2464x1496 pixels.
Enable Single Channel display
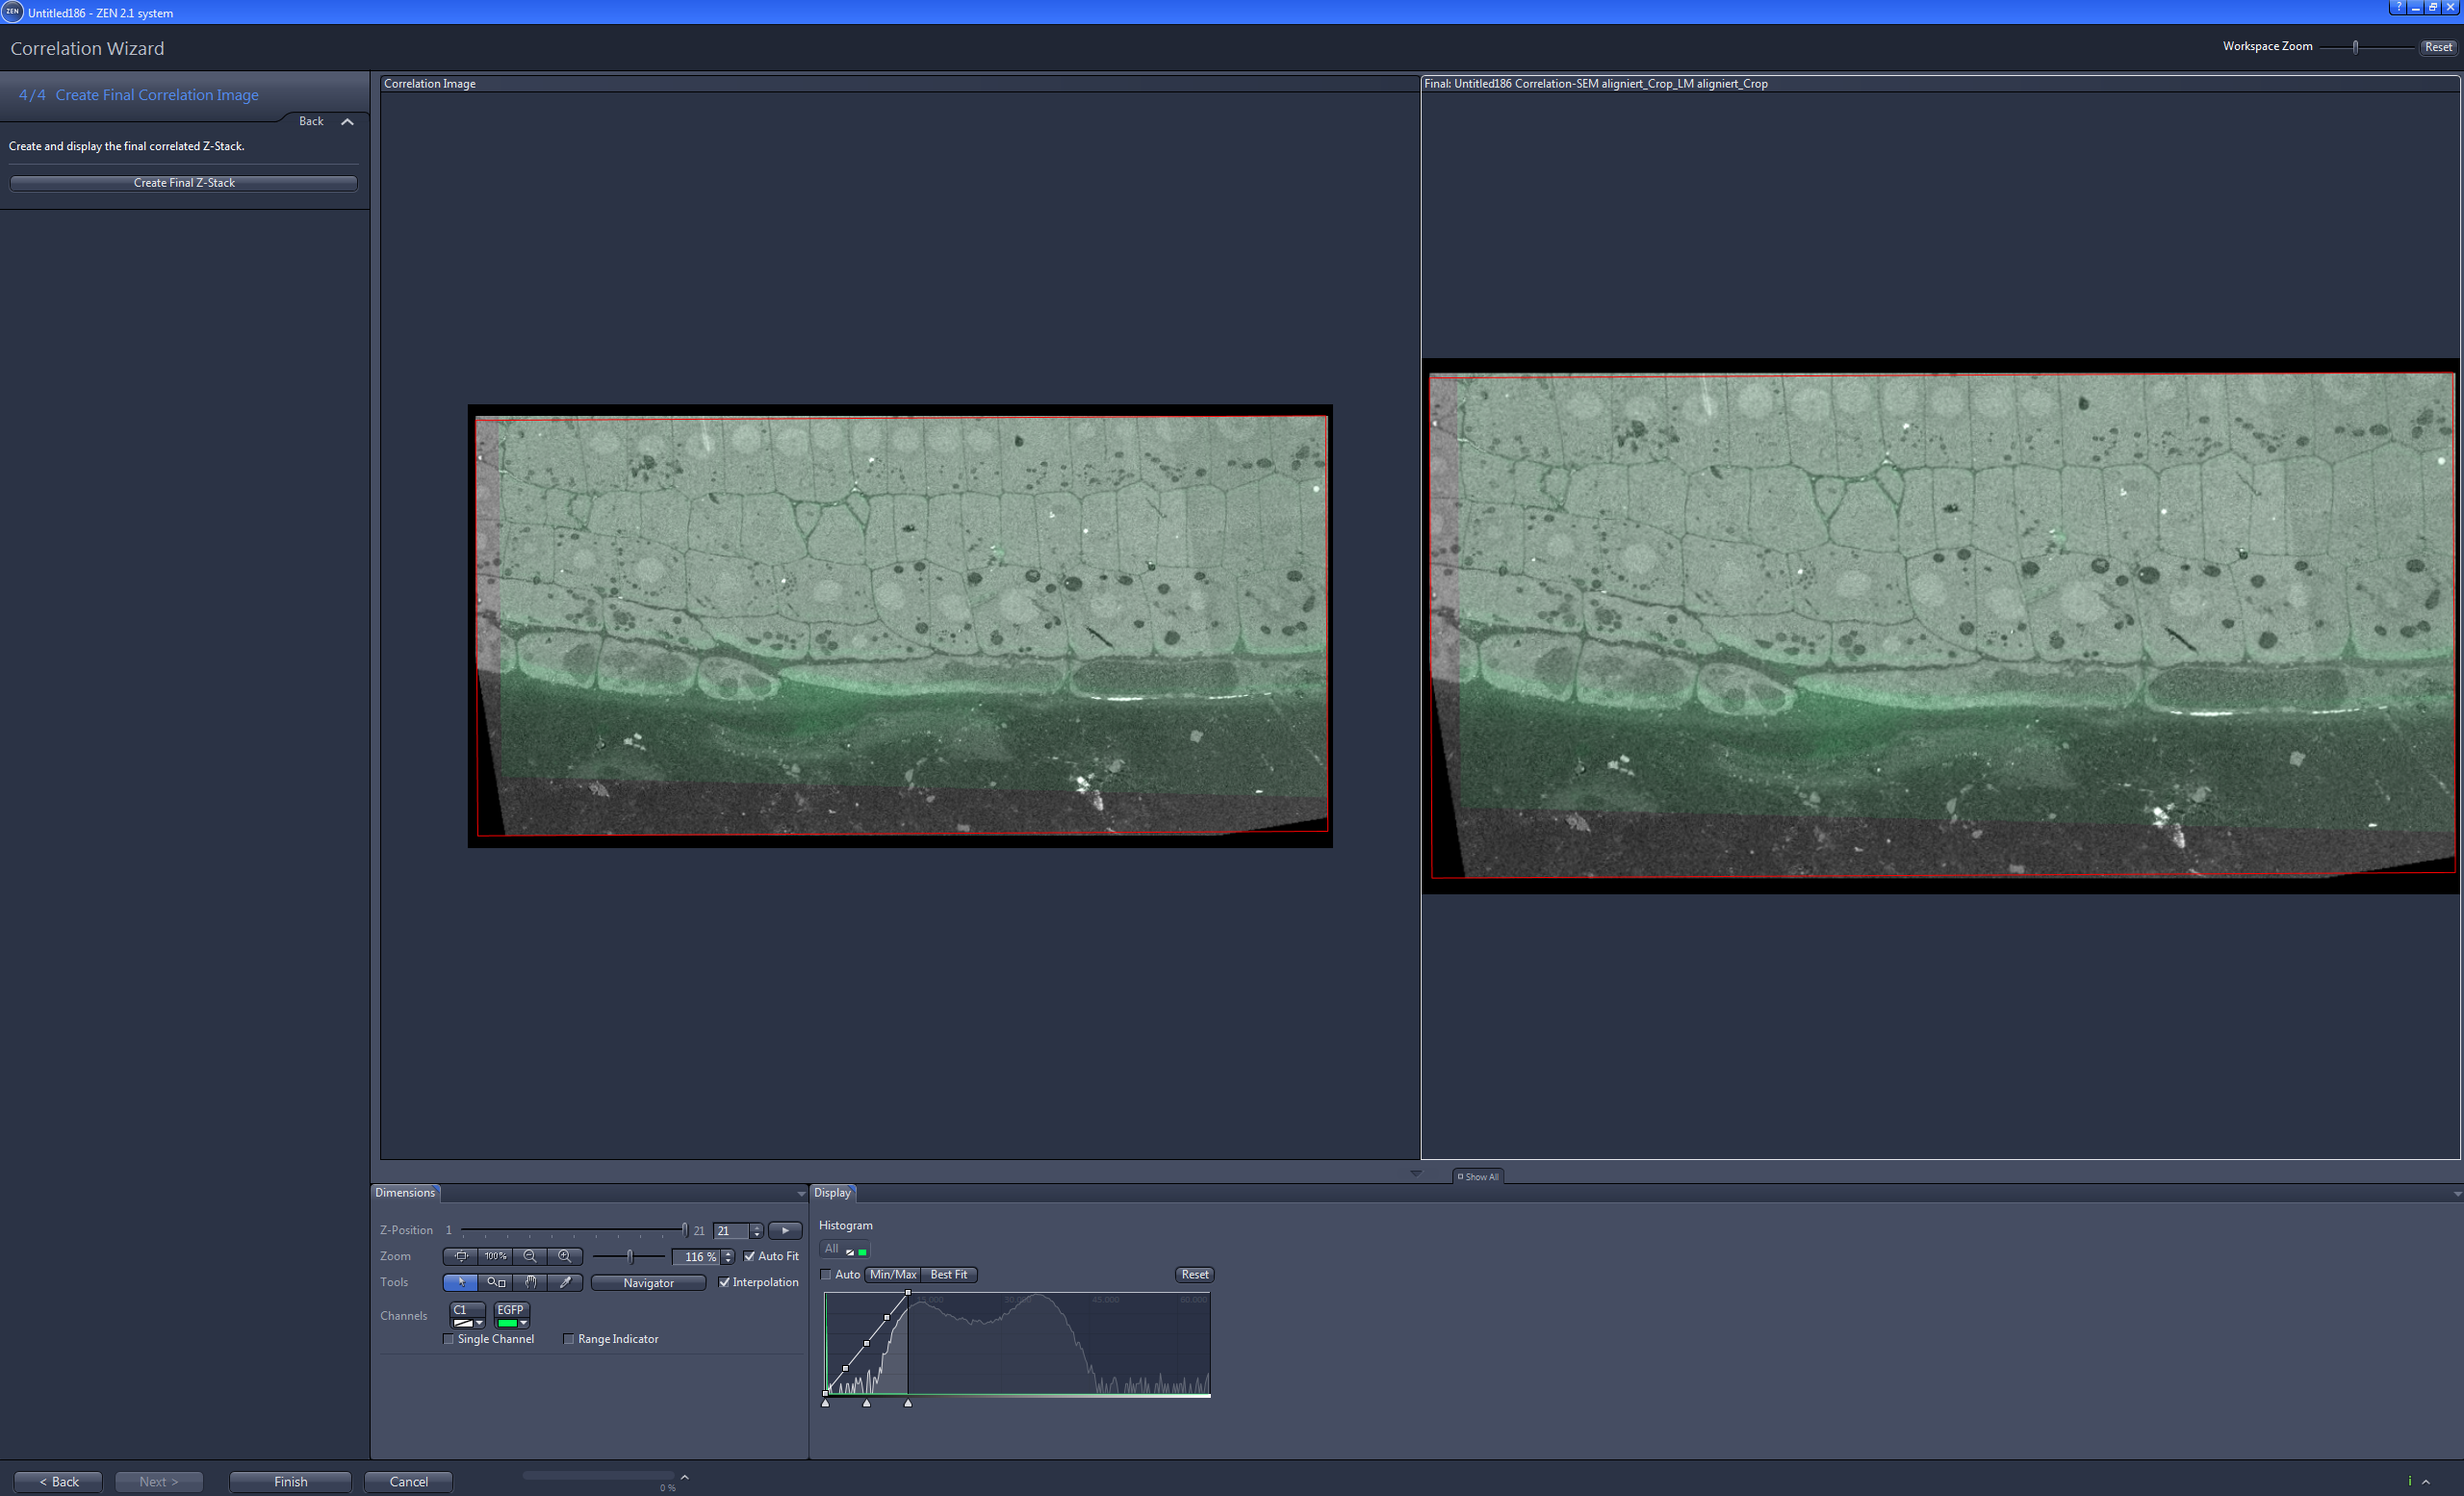(449, 1339)
